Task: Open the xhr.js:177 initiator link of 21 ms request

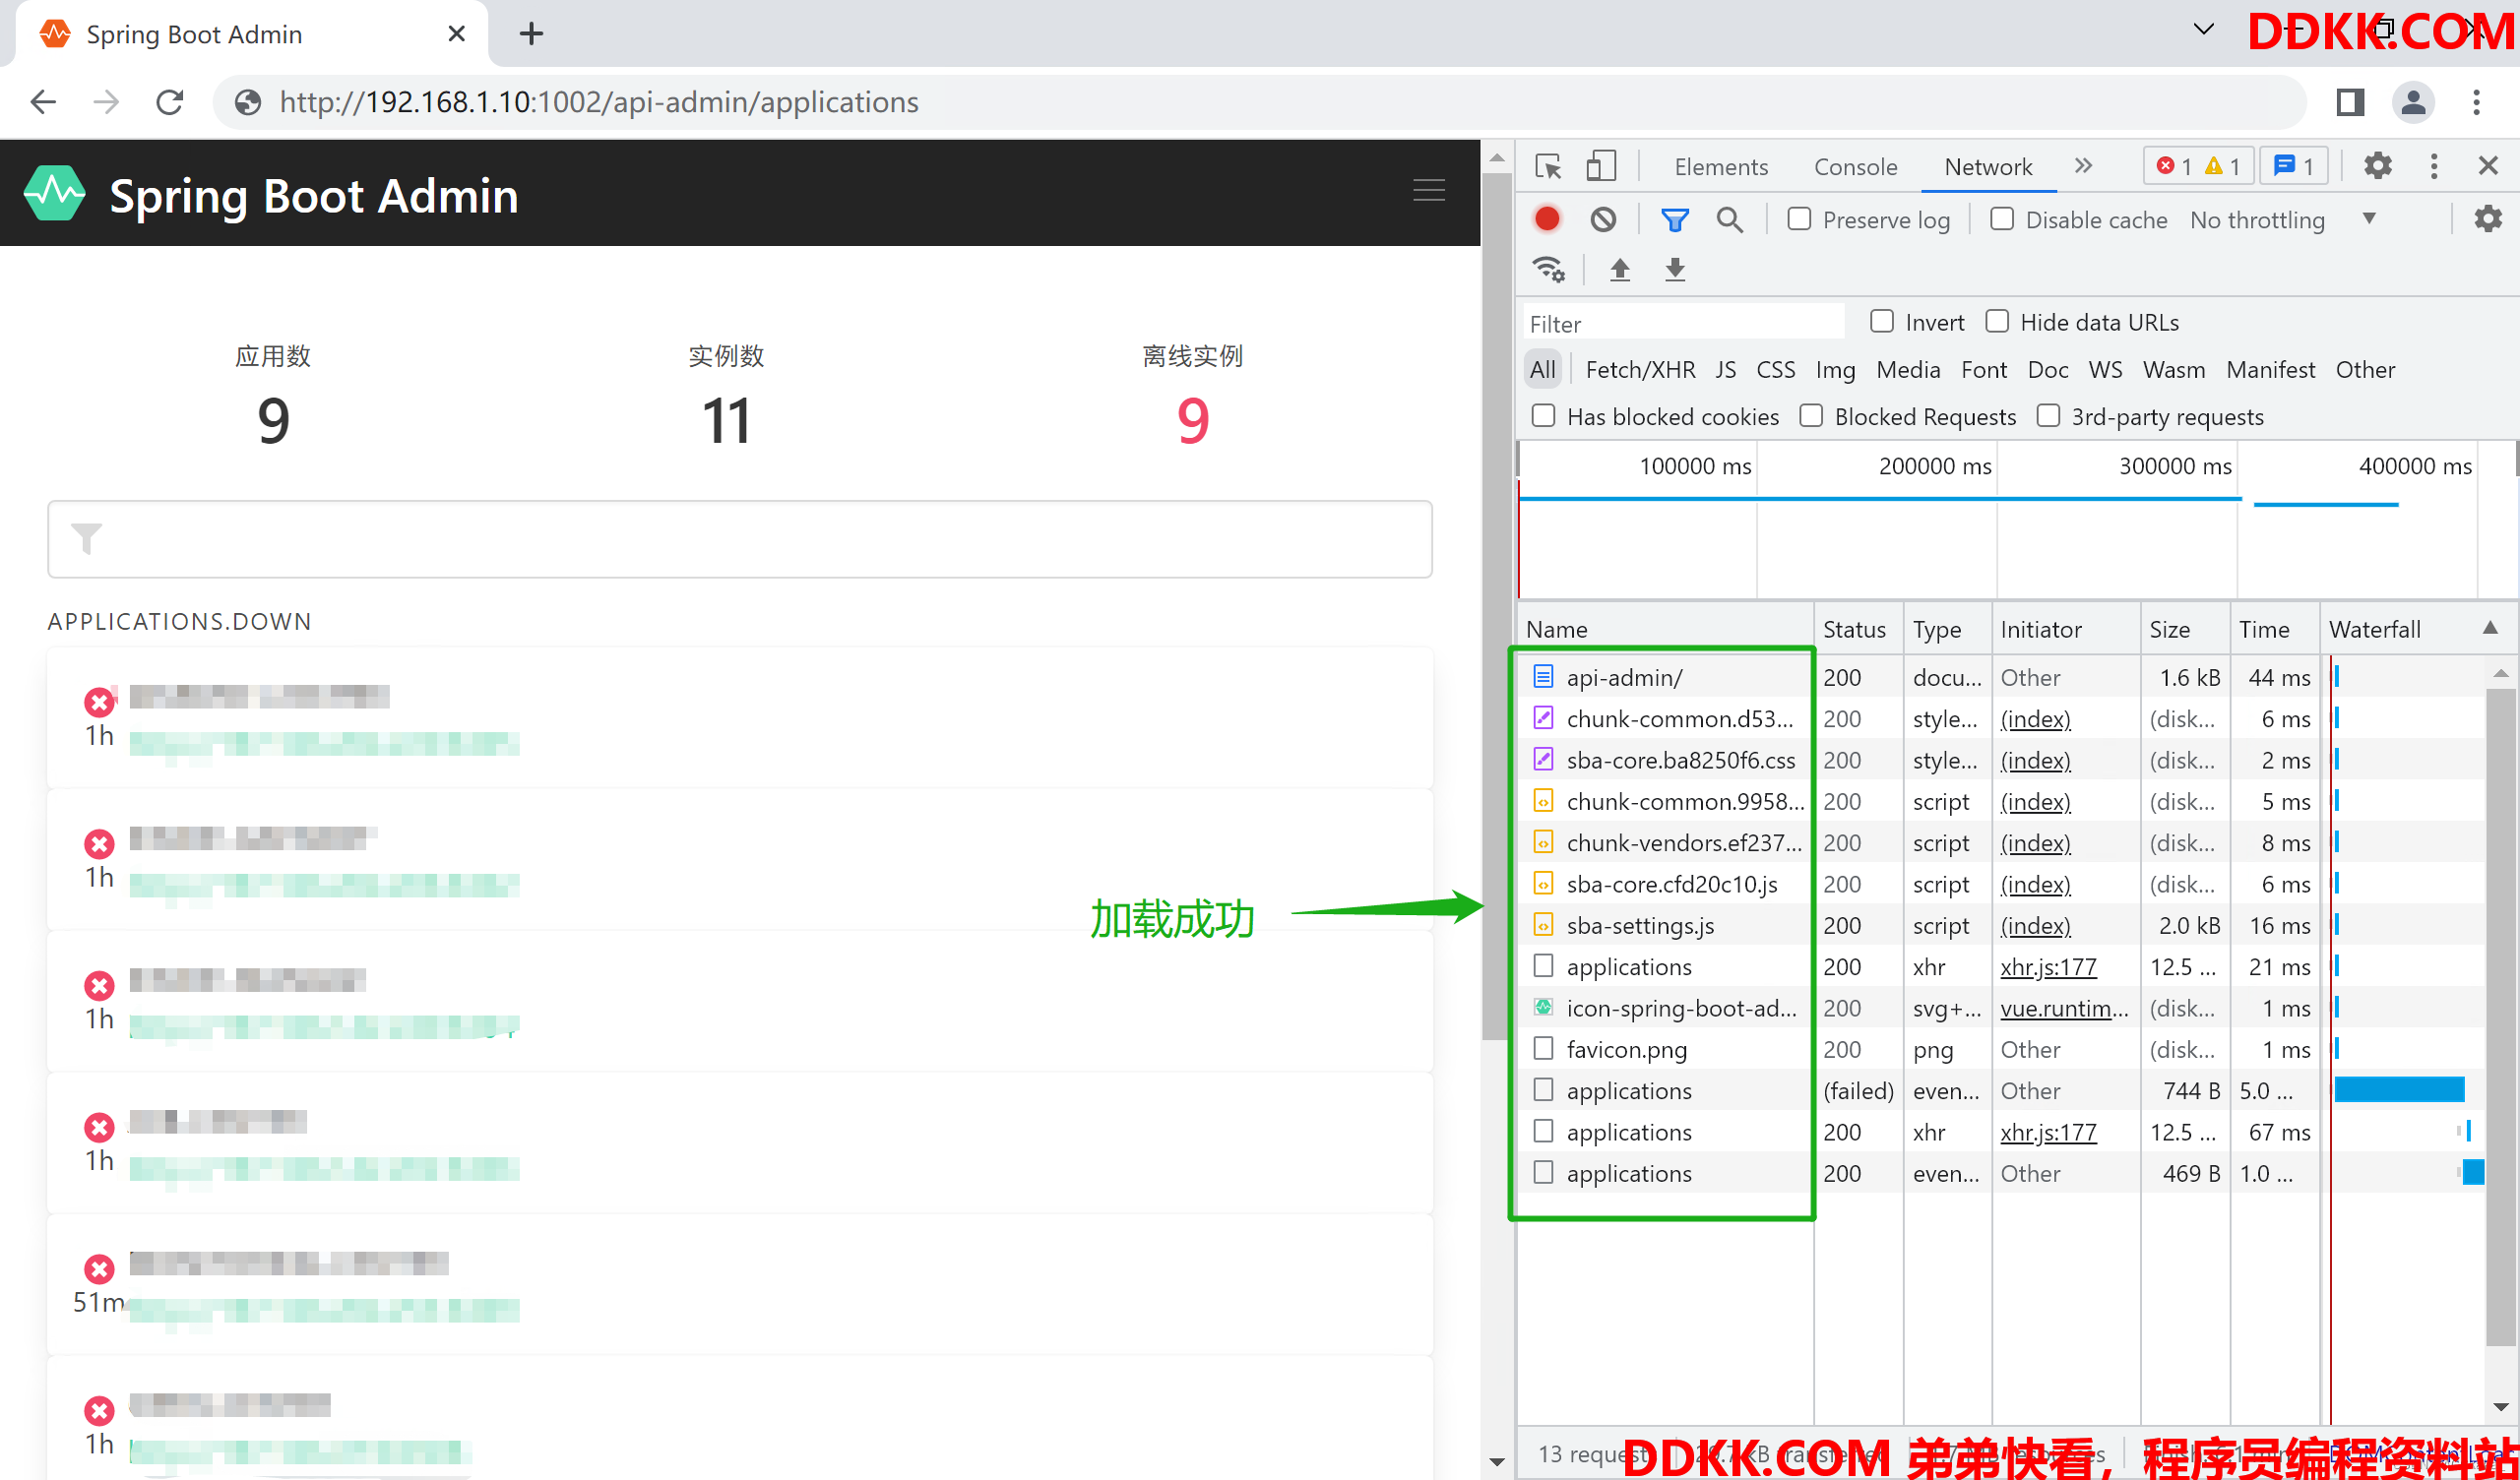Action: point(2048,967)
